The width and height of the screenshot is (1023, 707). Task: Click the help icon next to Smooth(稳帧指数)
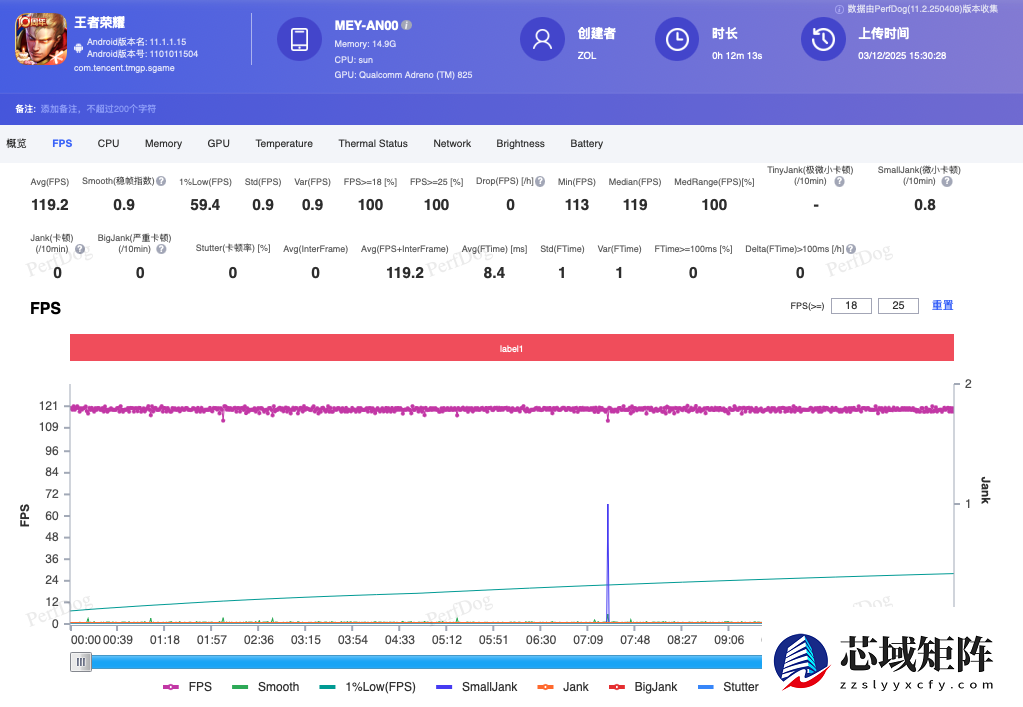161,182
